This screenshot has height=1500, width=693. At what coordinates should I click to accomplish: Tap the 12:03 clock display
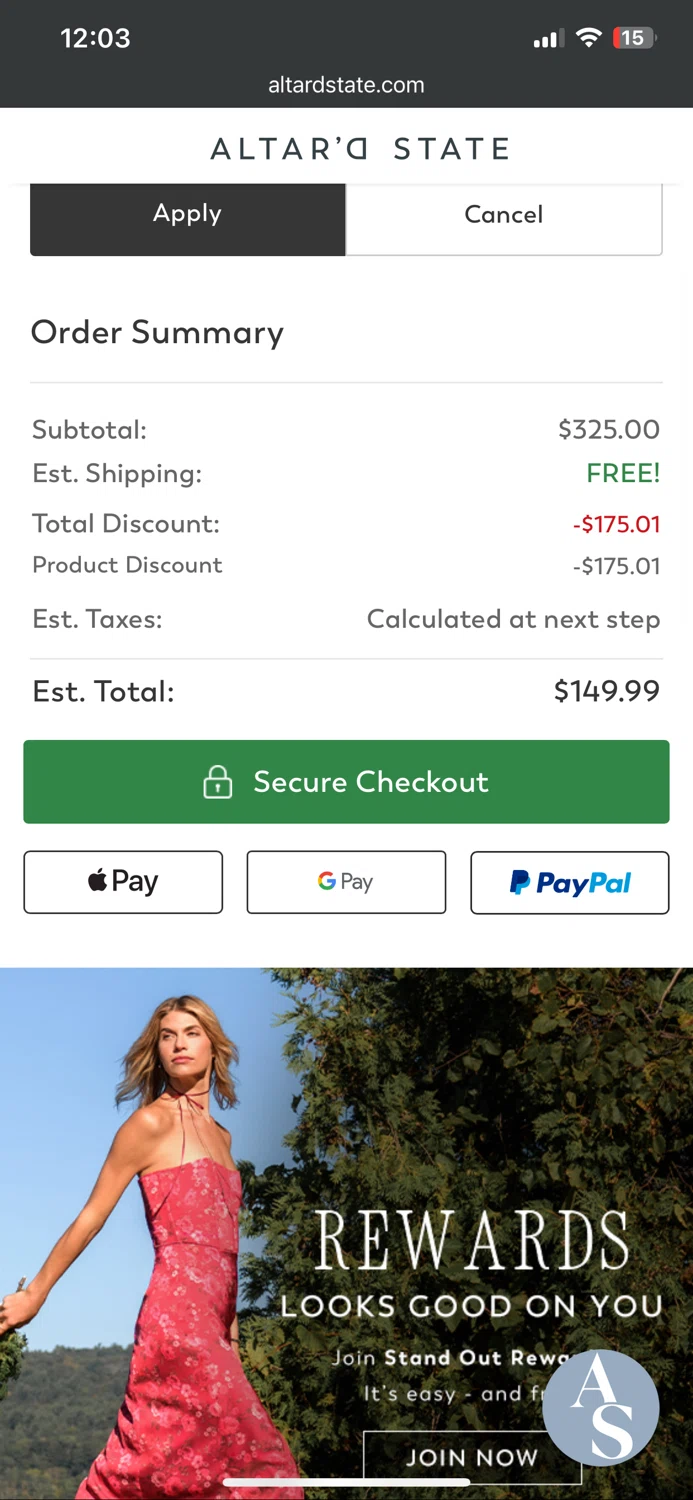[95, 37]
